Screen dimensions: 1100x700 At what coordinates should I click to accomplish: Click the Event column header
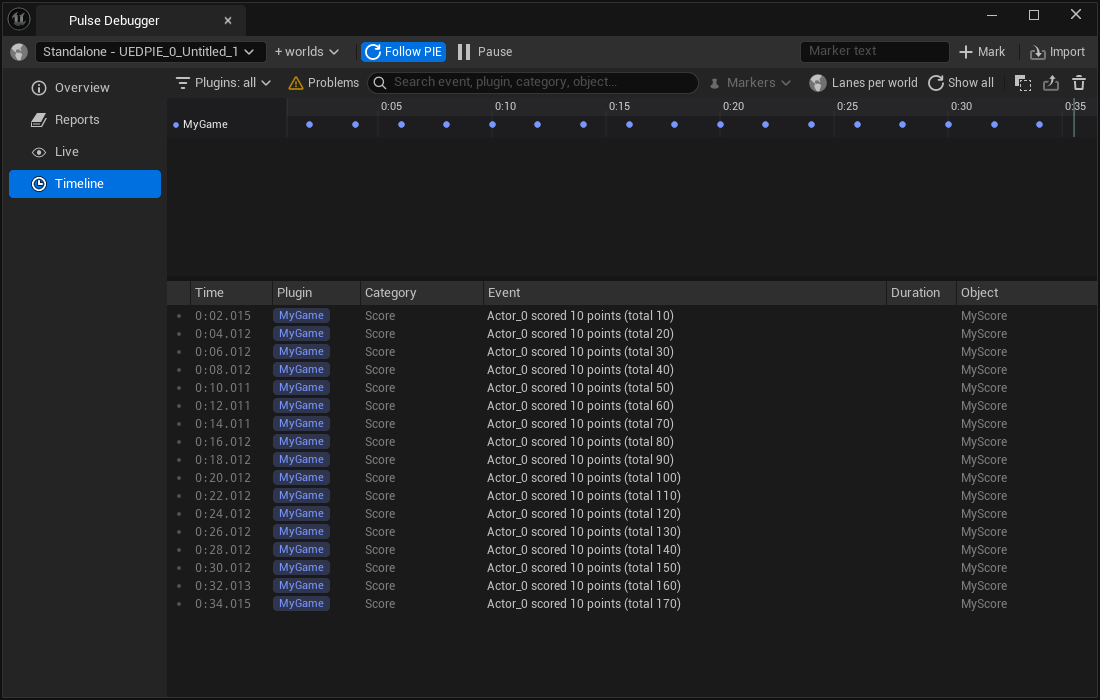pyautogui.click(x=685, y=293)
